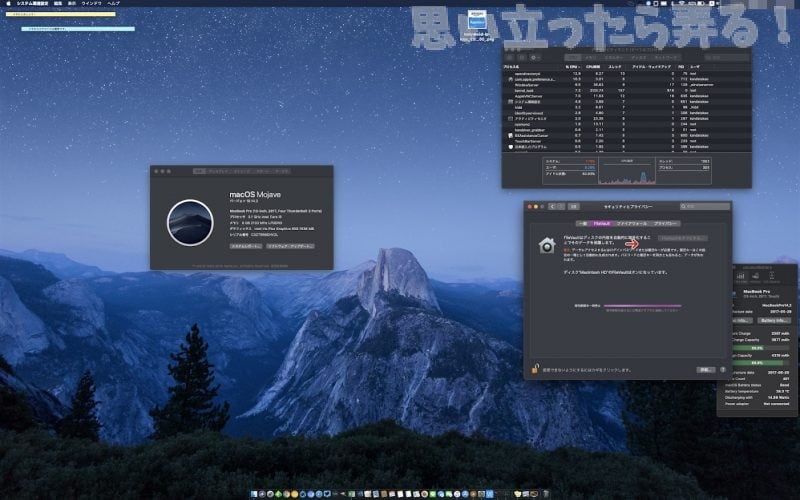This screenshot has height=500, width=800.
Task: Switch to the 一般 tab in Security preferences
Action: pyautogui.click(x=582, y=223)
